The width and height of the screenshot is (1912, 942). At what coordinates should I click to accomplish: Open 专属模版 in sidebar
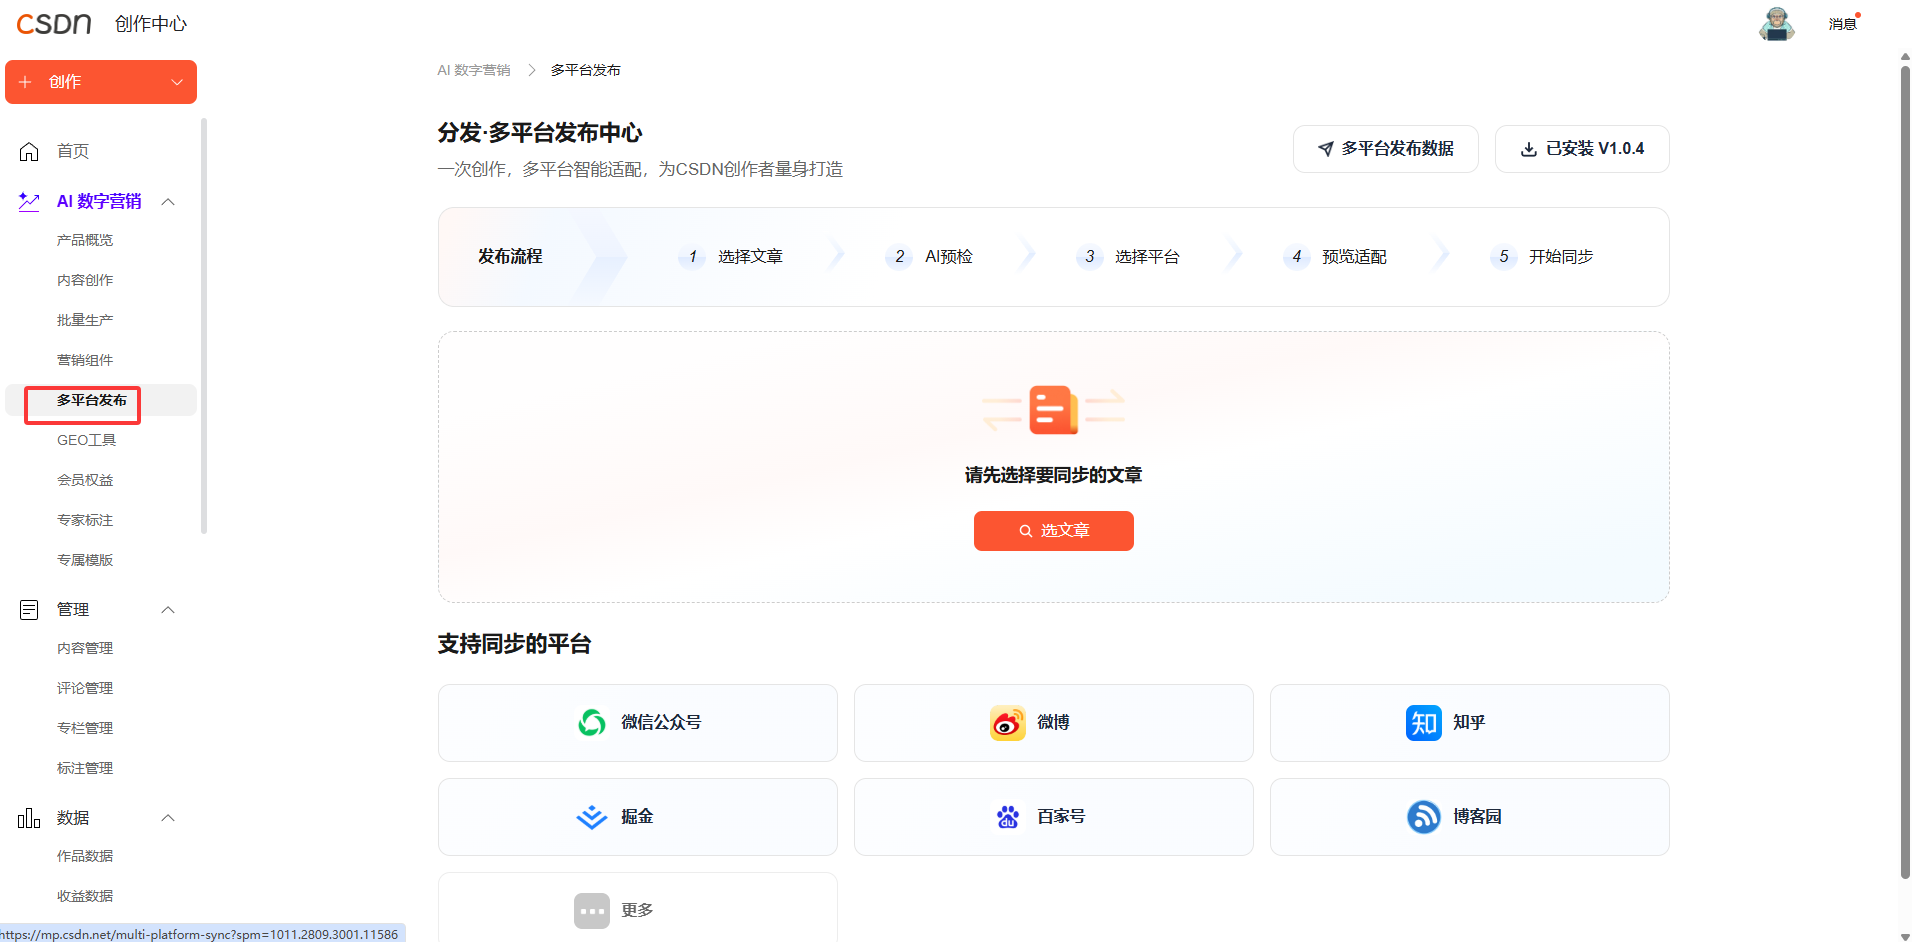(85, 560)
